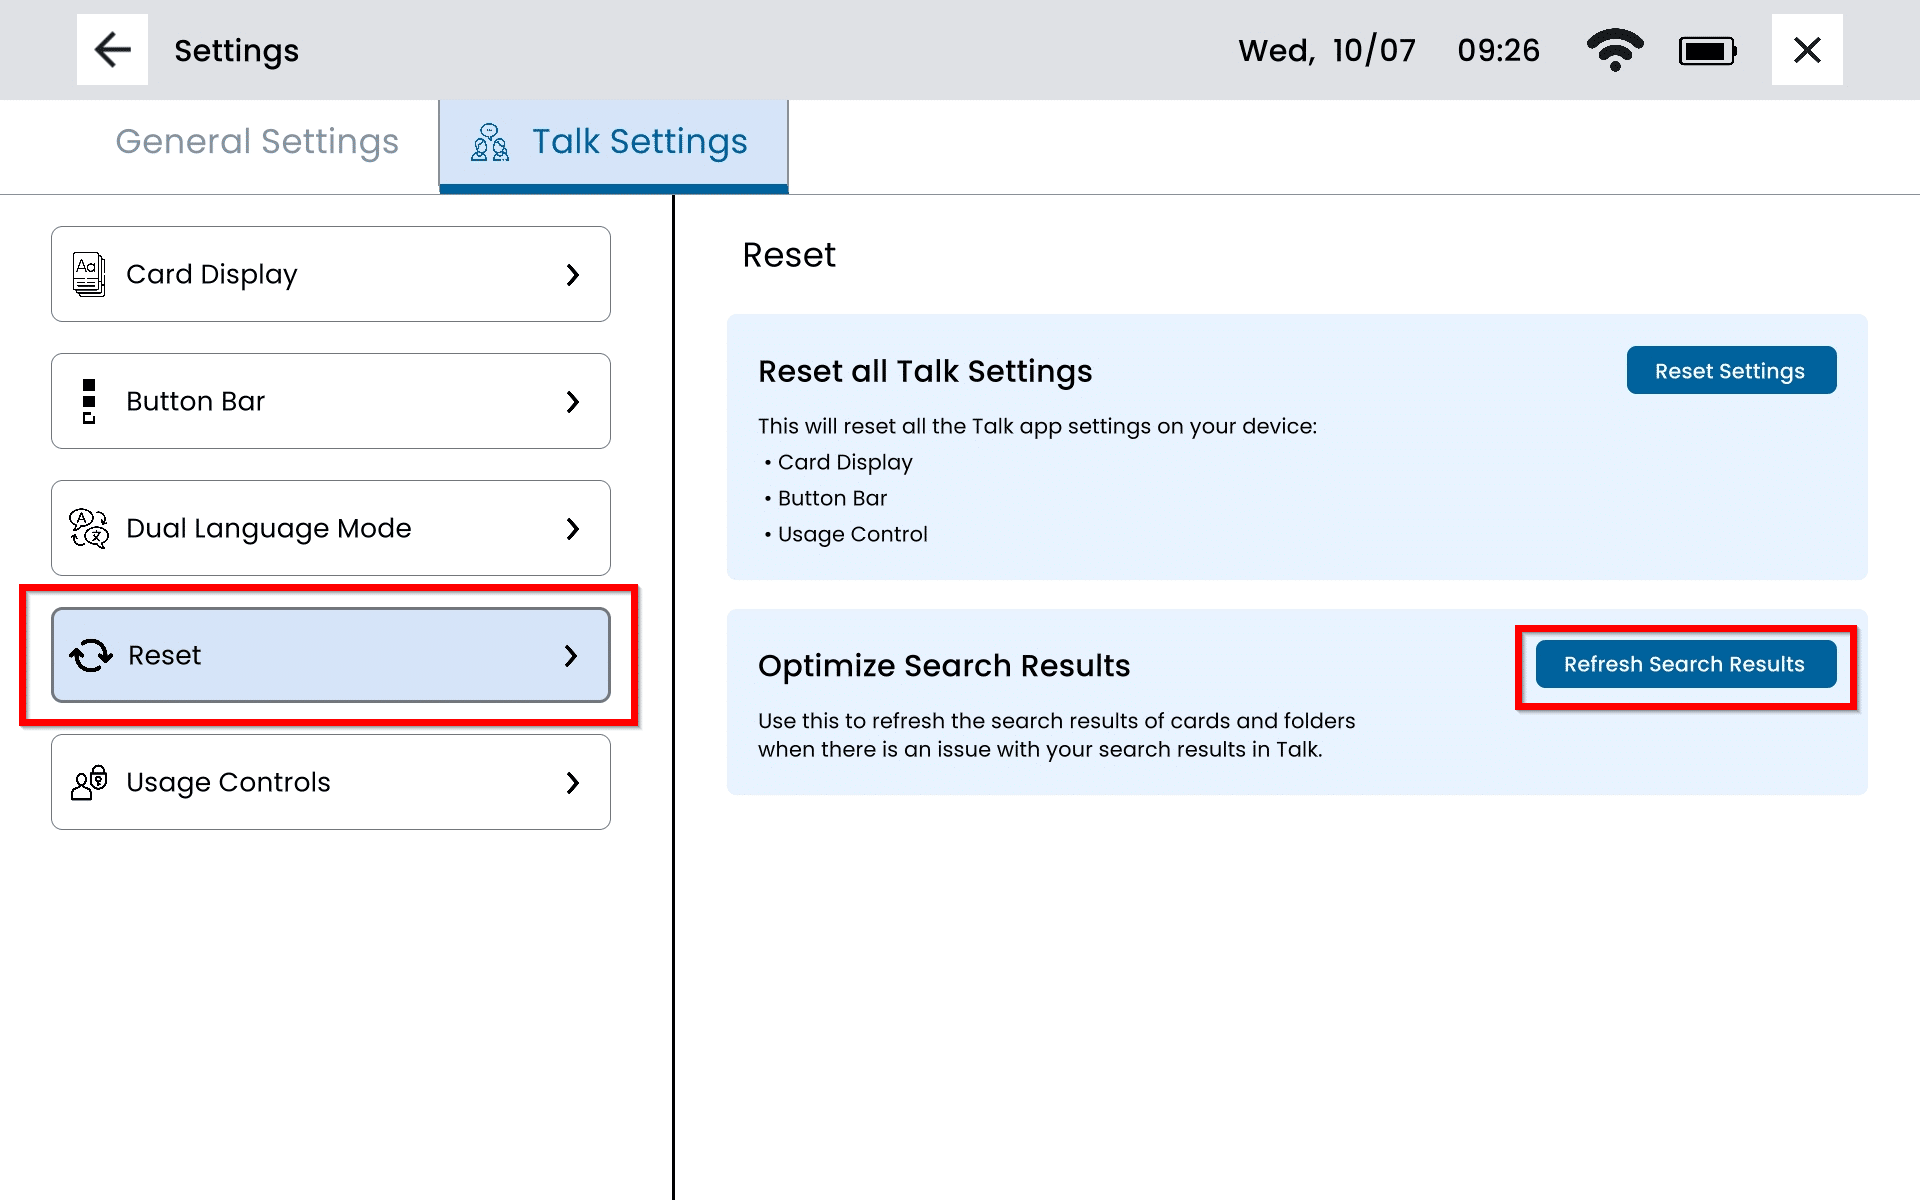The height and width of the screenshot is (1200, 1920).
Task: Click the back arrow icon
Action: tap(112, 50)
